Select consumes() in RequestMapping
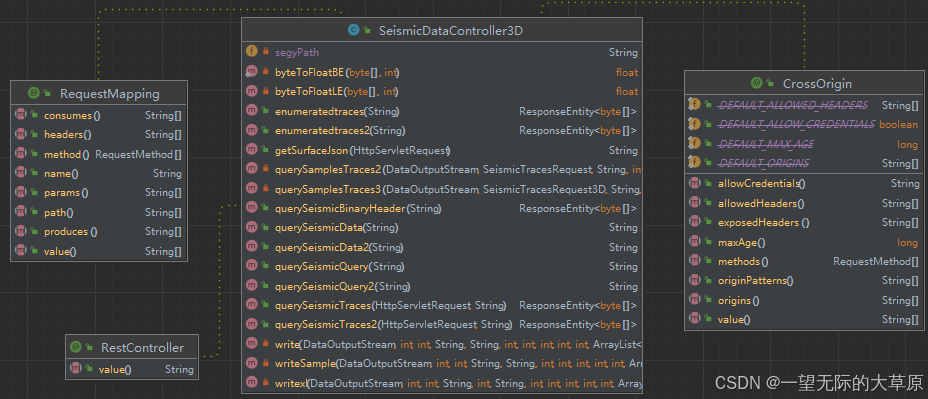Viewport: 928px width, 399px height. (x=99, y=115)
